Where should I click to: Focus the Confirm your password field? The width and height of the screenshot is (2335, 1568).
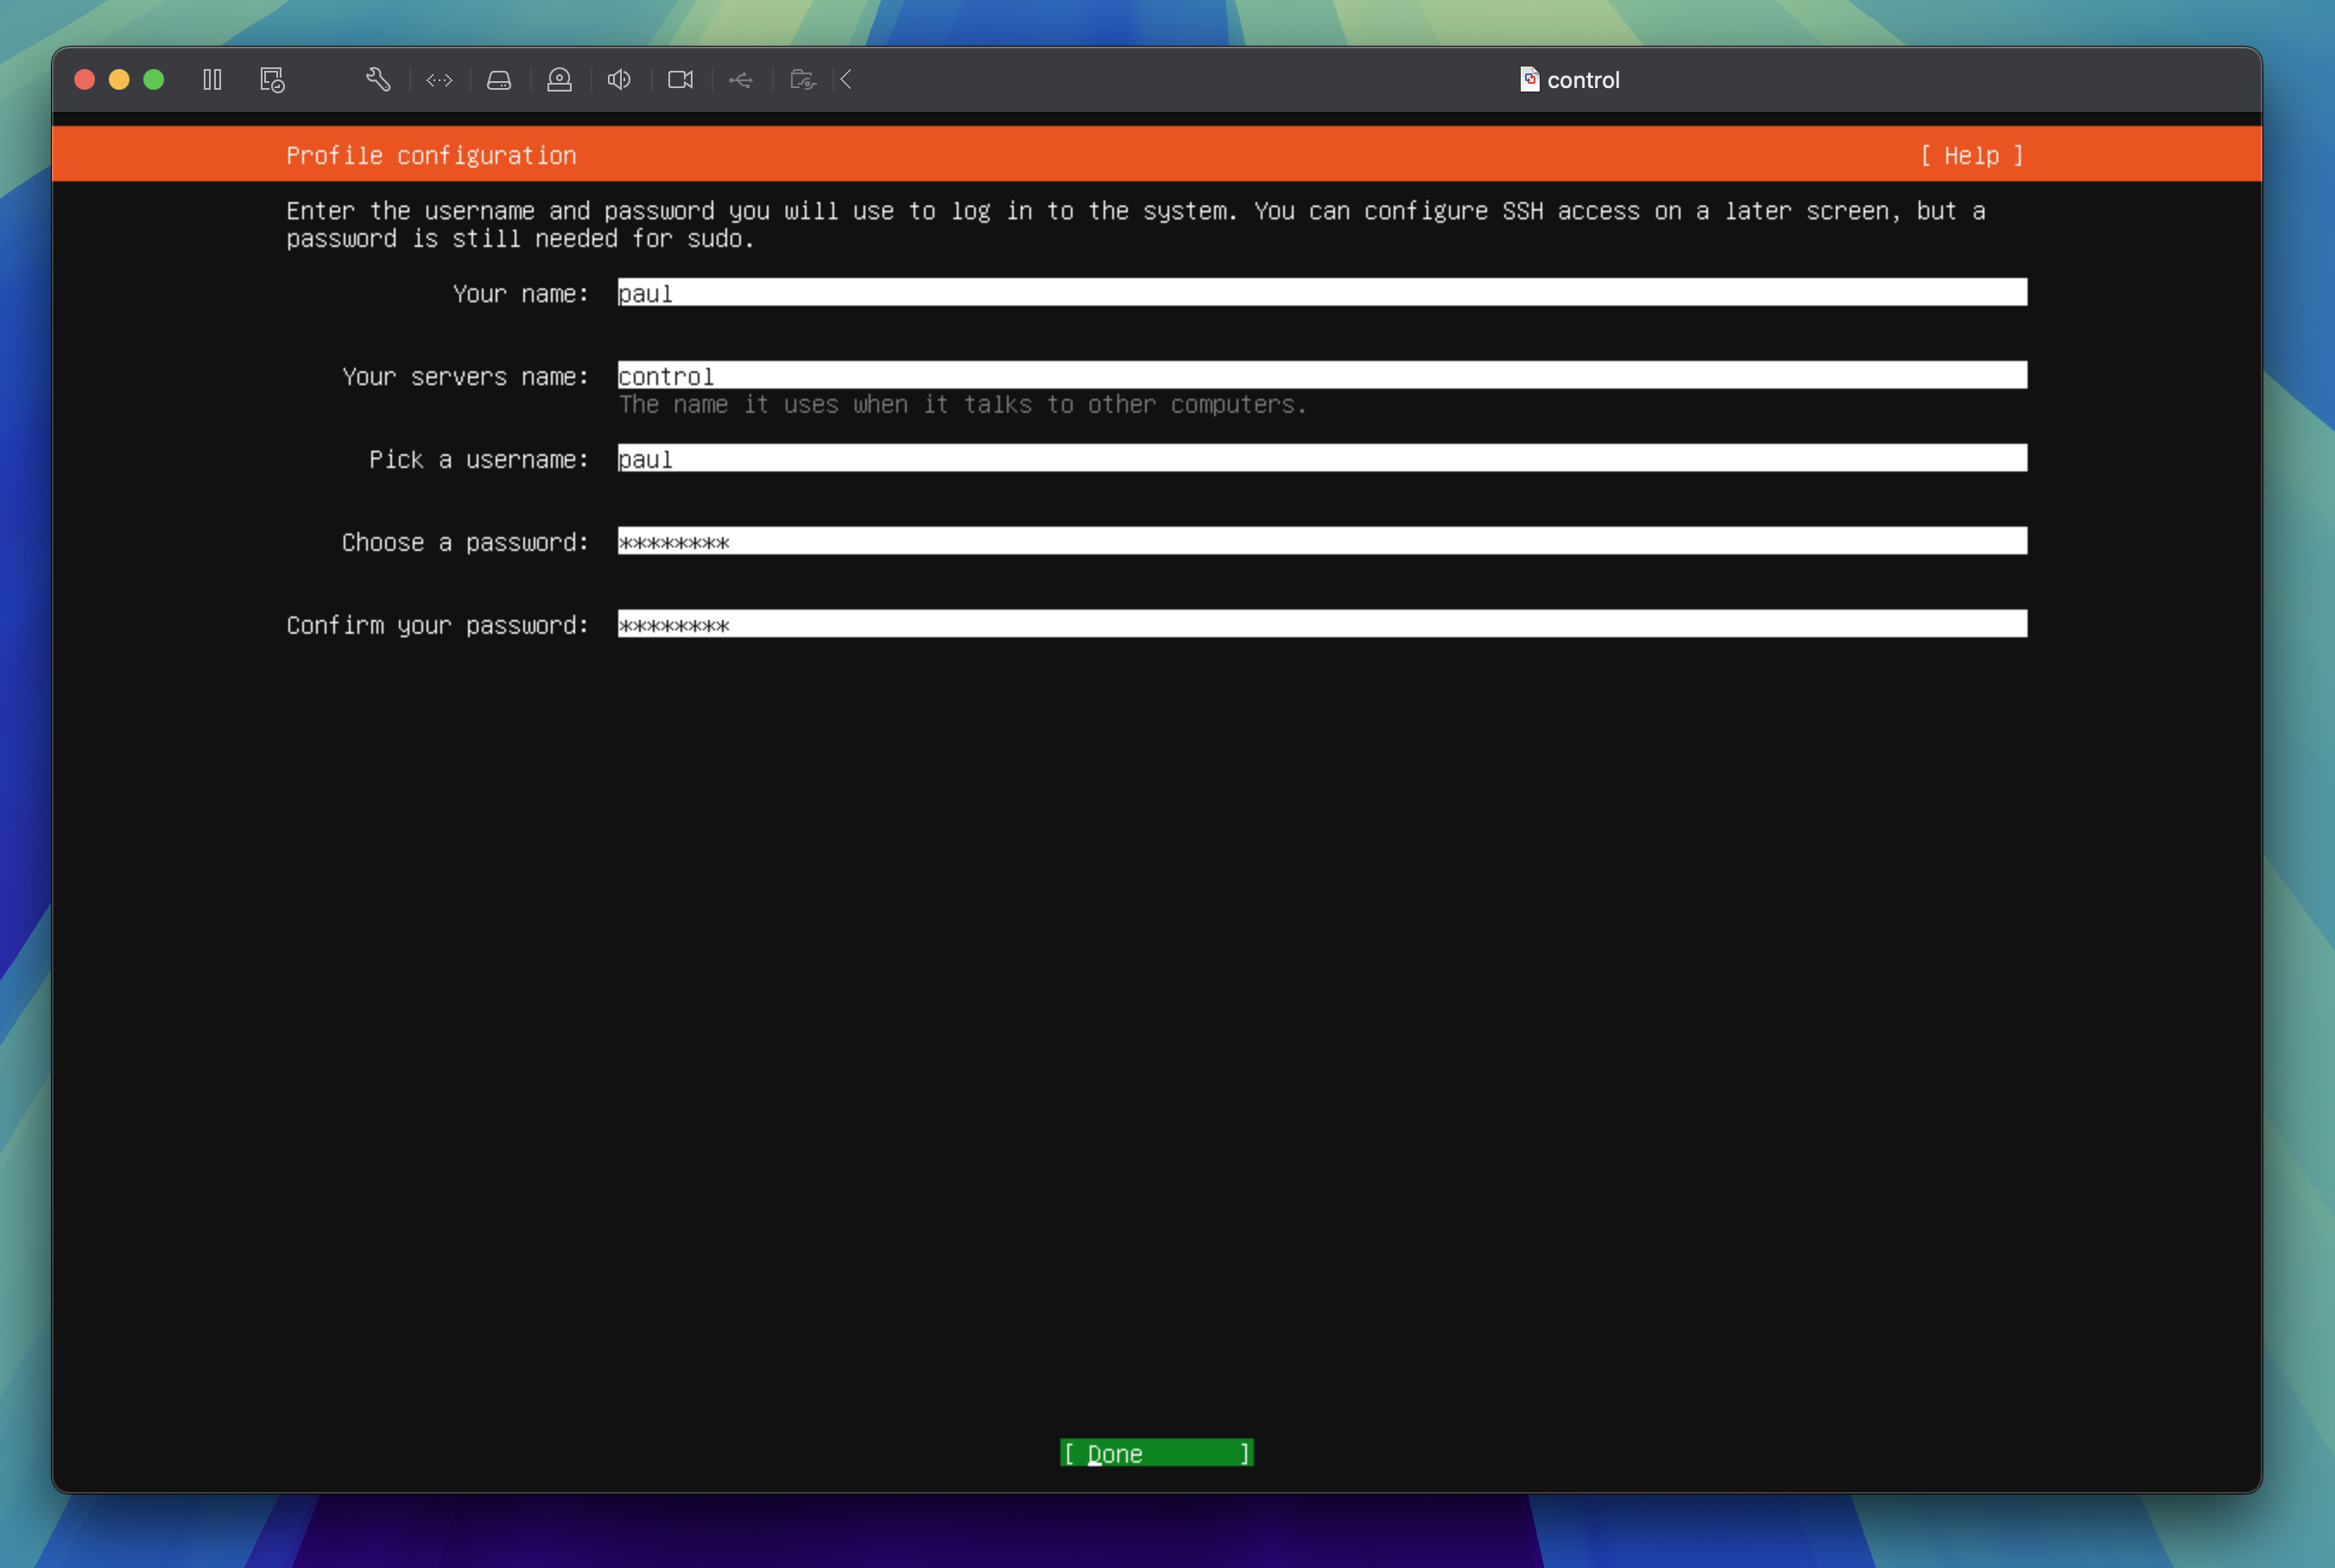(x=1321, y=625)
